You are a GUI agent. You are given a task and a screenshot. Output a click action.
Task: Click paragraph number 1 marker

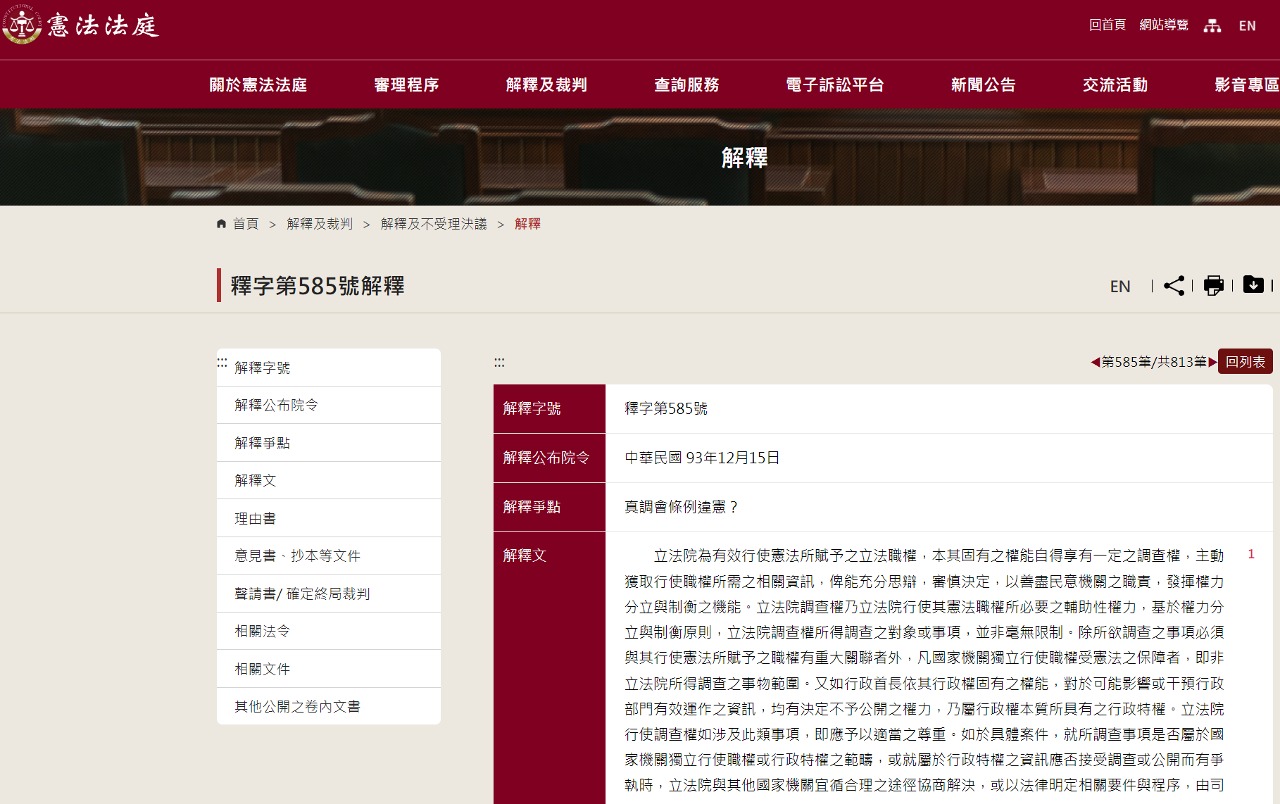[x=1251, y=554]
